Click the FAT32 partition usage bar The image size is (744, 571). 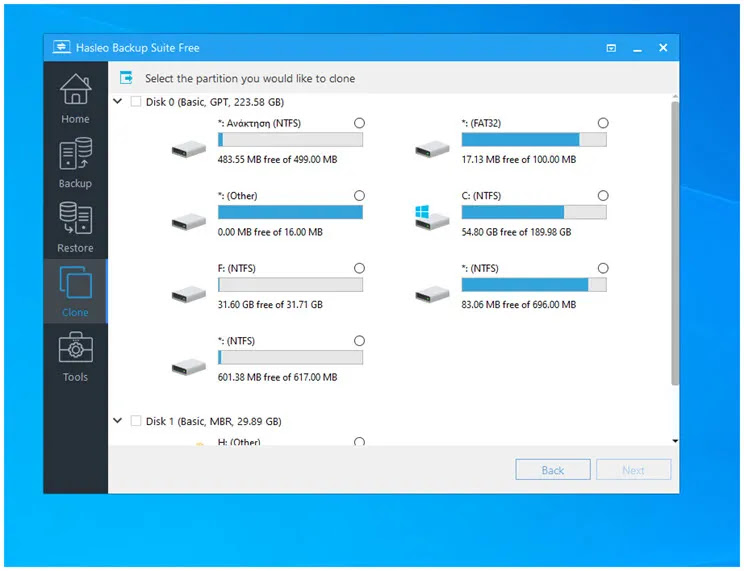coord(534,140)
